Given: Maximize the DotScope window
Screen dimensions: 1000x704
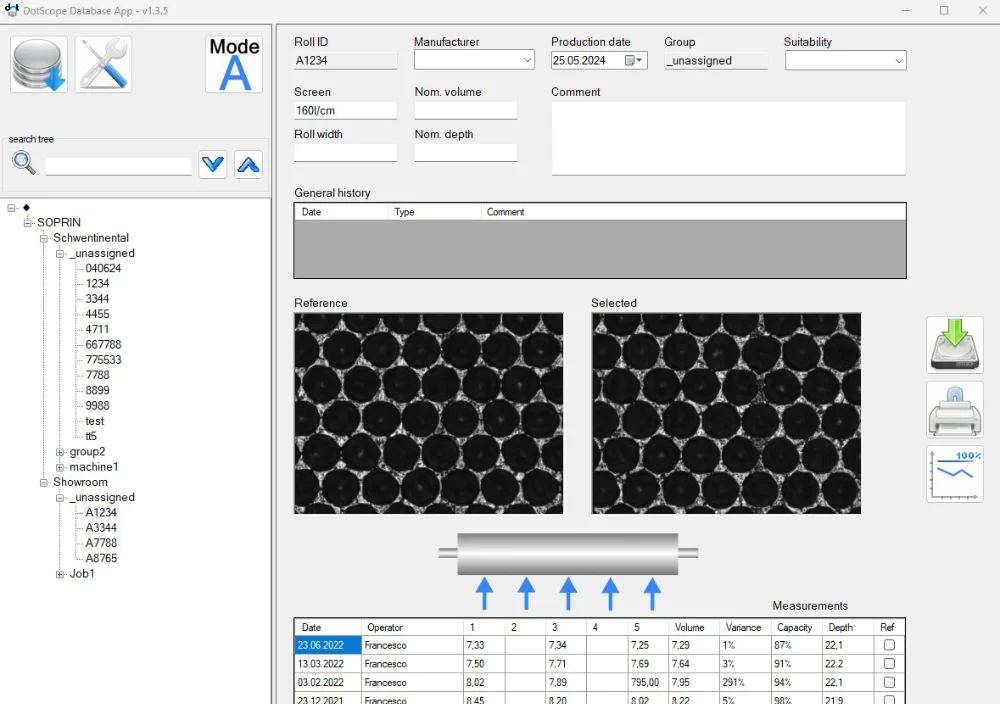Looking at the screenshot, I should (944, 10).
